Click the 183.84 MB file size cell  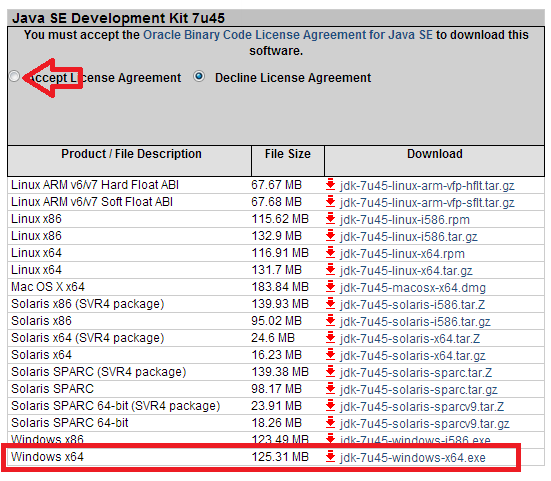pyautogui.click(x=280, y=286)
